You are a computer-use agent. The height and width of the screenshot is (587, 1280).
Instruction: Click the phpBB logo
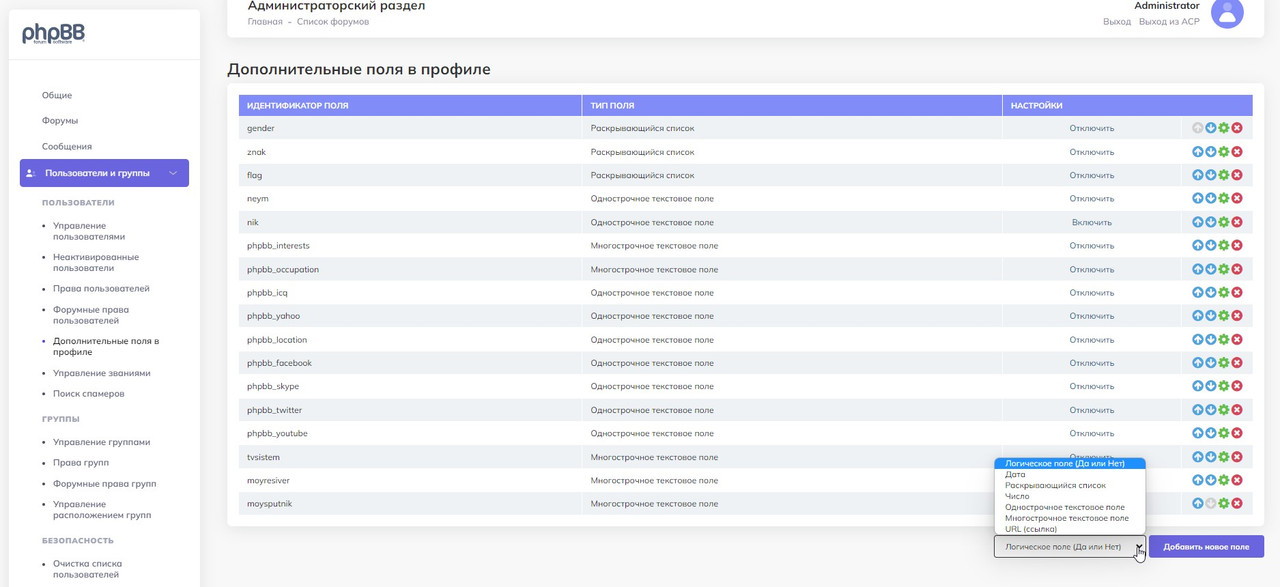click(54, 34)
